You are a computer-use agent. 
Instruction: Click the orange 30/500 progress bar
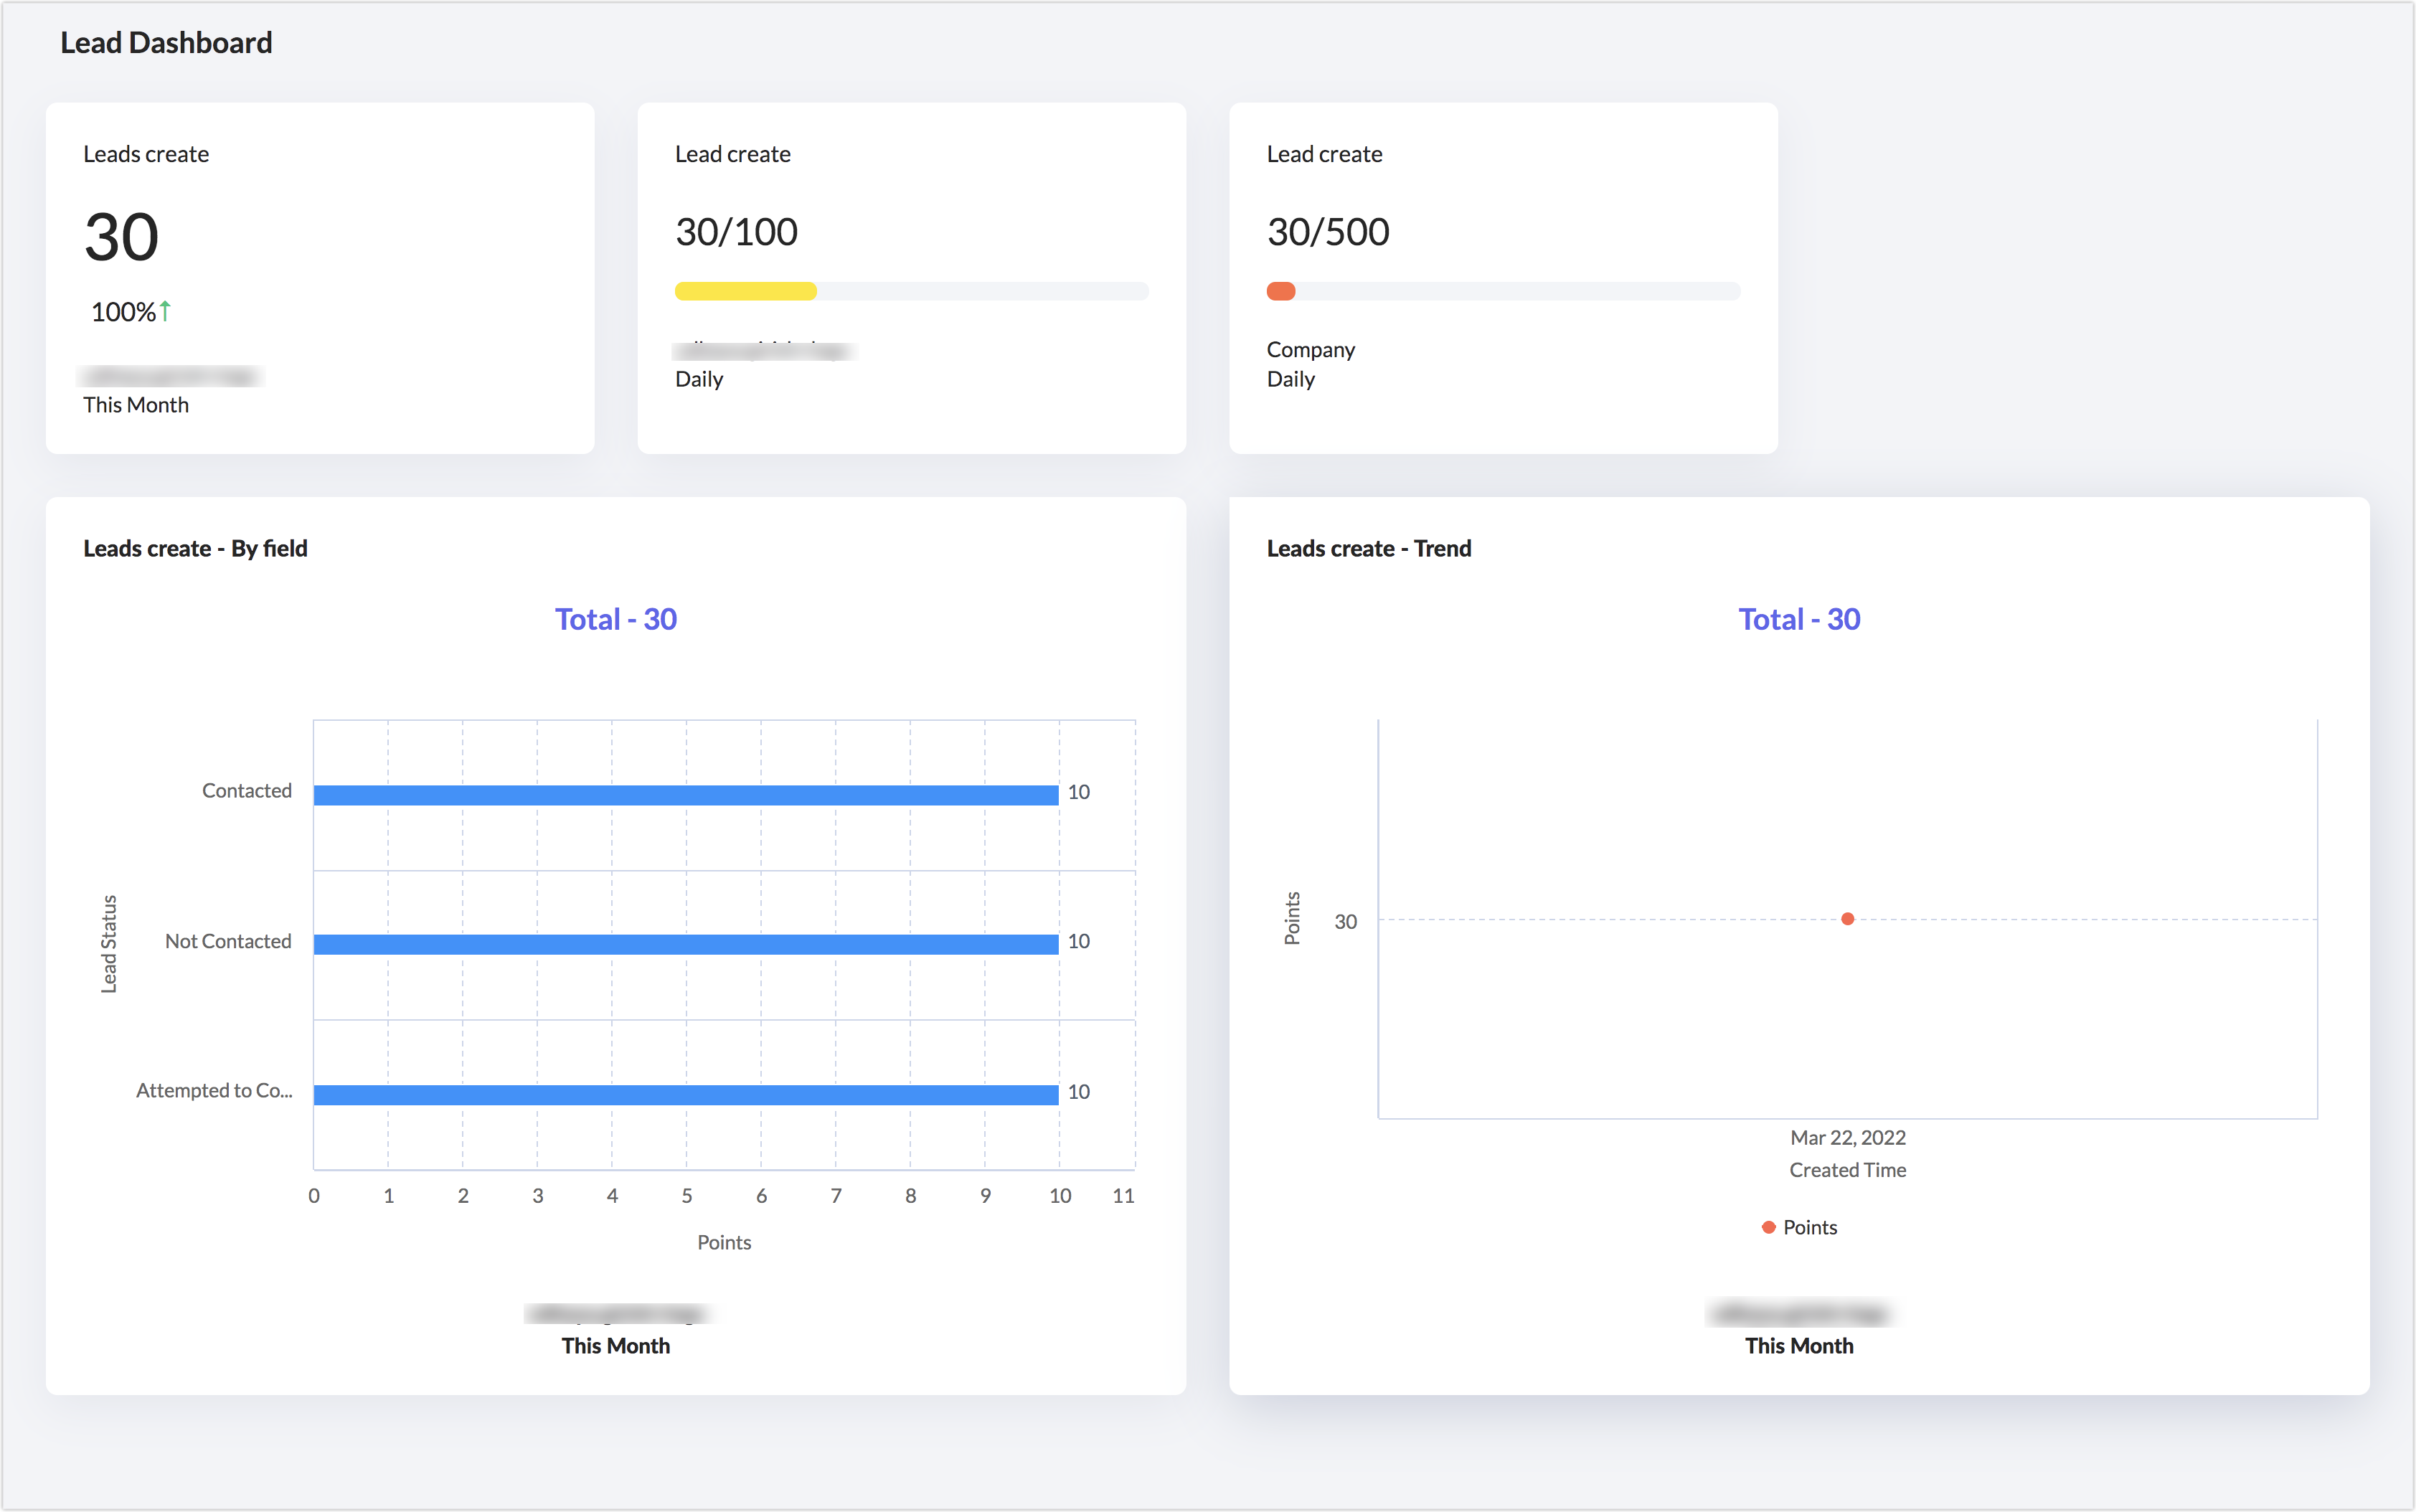coord(1281,292)
